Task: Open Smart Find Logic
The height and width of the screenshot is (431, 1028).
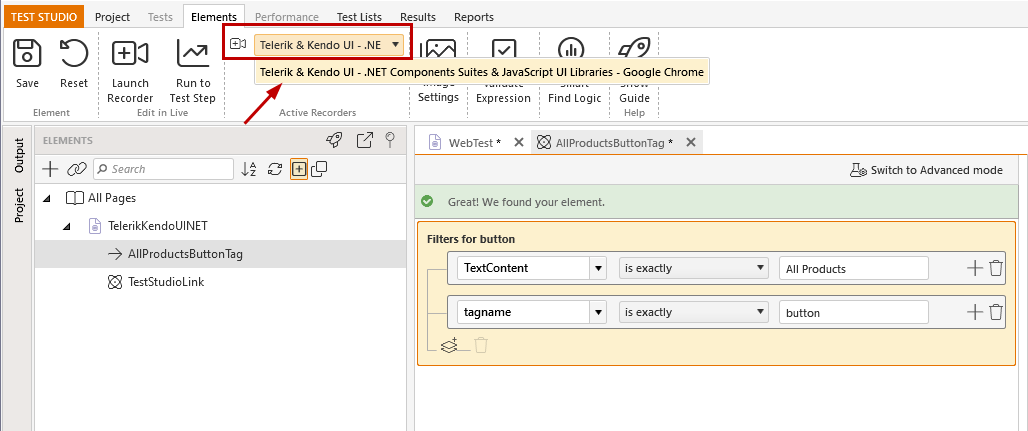Action: (x=574, y=71)
